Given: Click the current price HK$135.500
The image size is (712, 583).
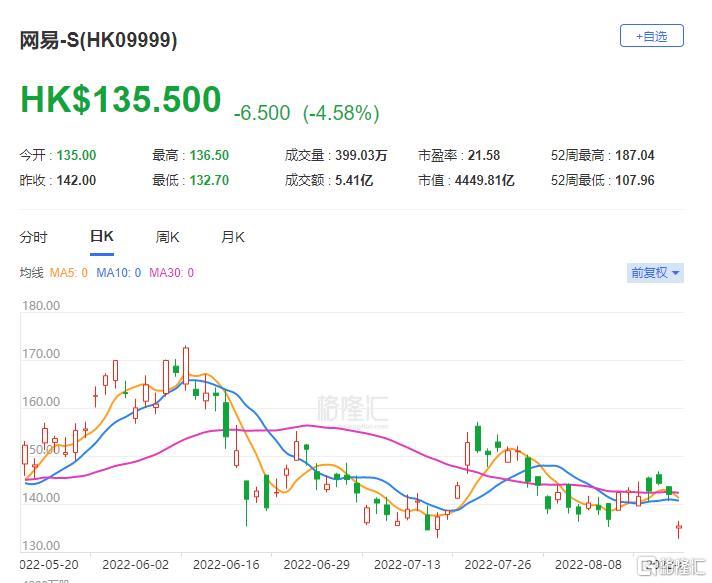Looking at the screenshot, I should 121,99.
